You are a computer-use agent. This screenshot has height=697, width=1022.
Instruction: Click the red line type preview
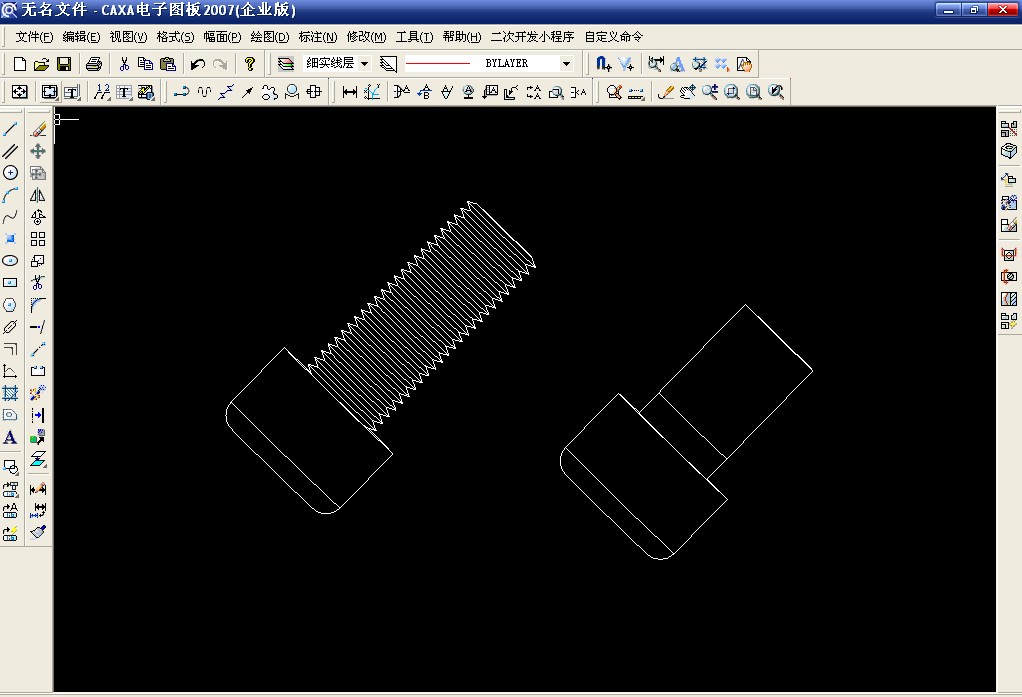click(x=437, y=64)
